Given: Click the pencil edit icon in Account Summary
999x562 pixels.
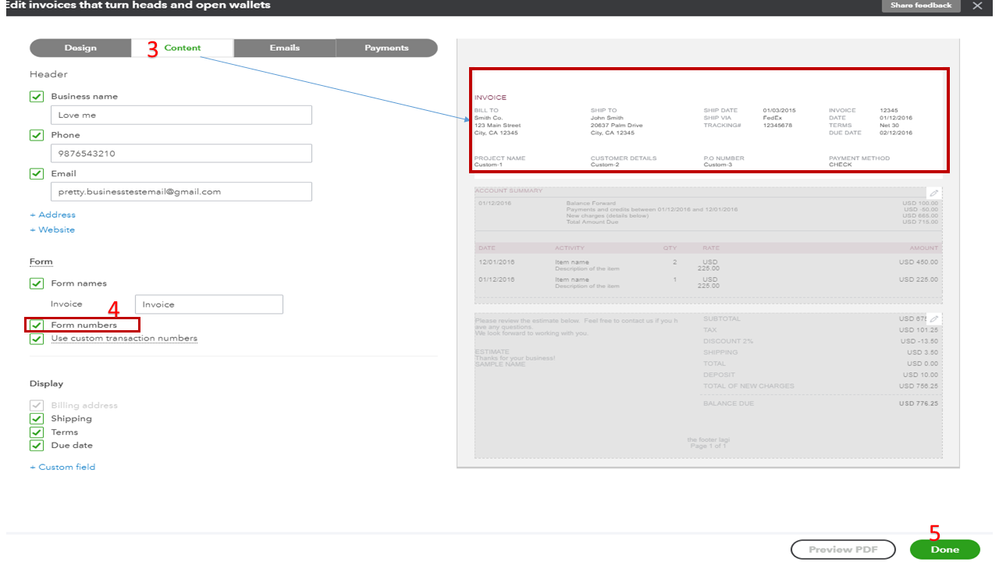Looking at the screenshot, I should coord(933,192).
